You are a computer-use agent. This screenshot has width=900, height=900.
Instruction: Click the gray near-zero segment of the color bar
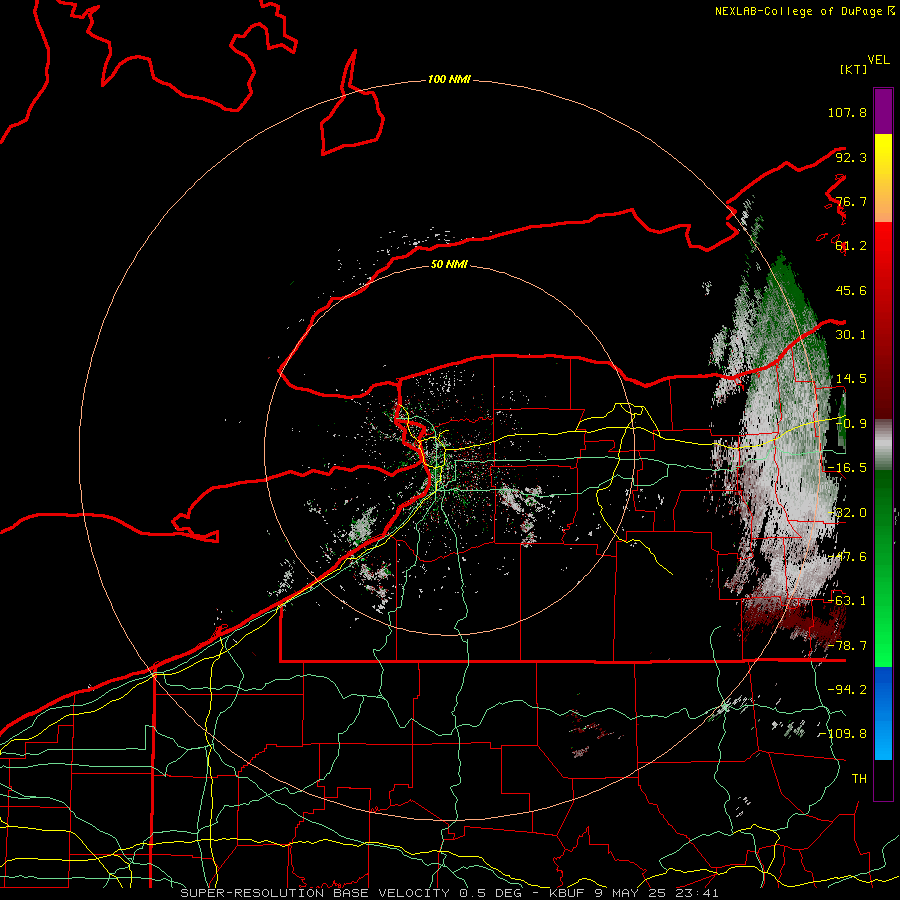(x=883, y=445)
